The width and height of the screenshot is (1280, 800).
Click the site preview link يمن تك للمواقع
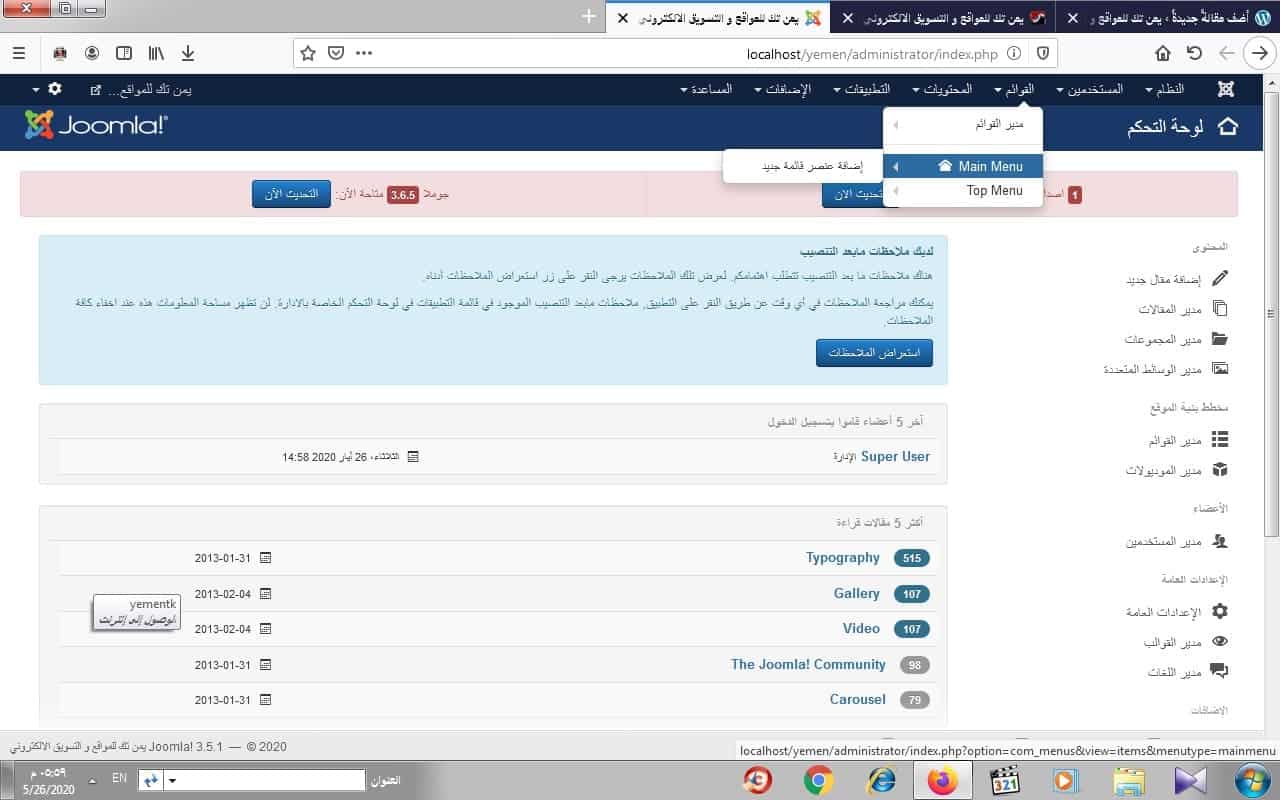point(141,89)
